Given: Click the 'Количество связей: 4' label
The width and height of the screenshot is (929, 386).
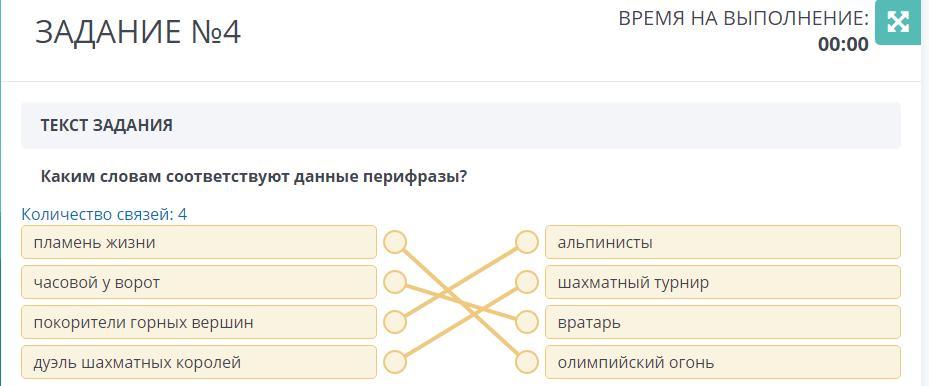Looking at the screenshot, I should pos(104,214).
